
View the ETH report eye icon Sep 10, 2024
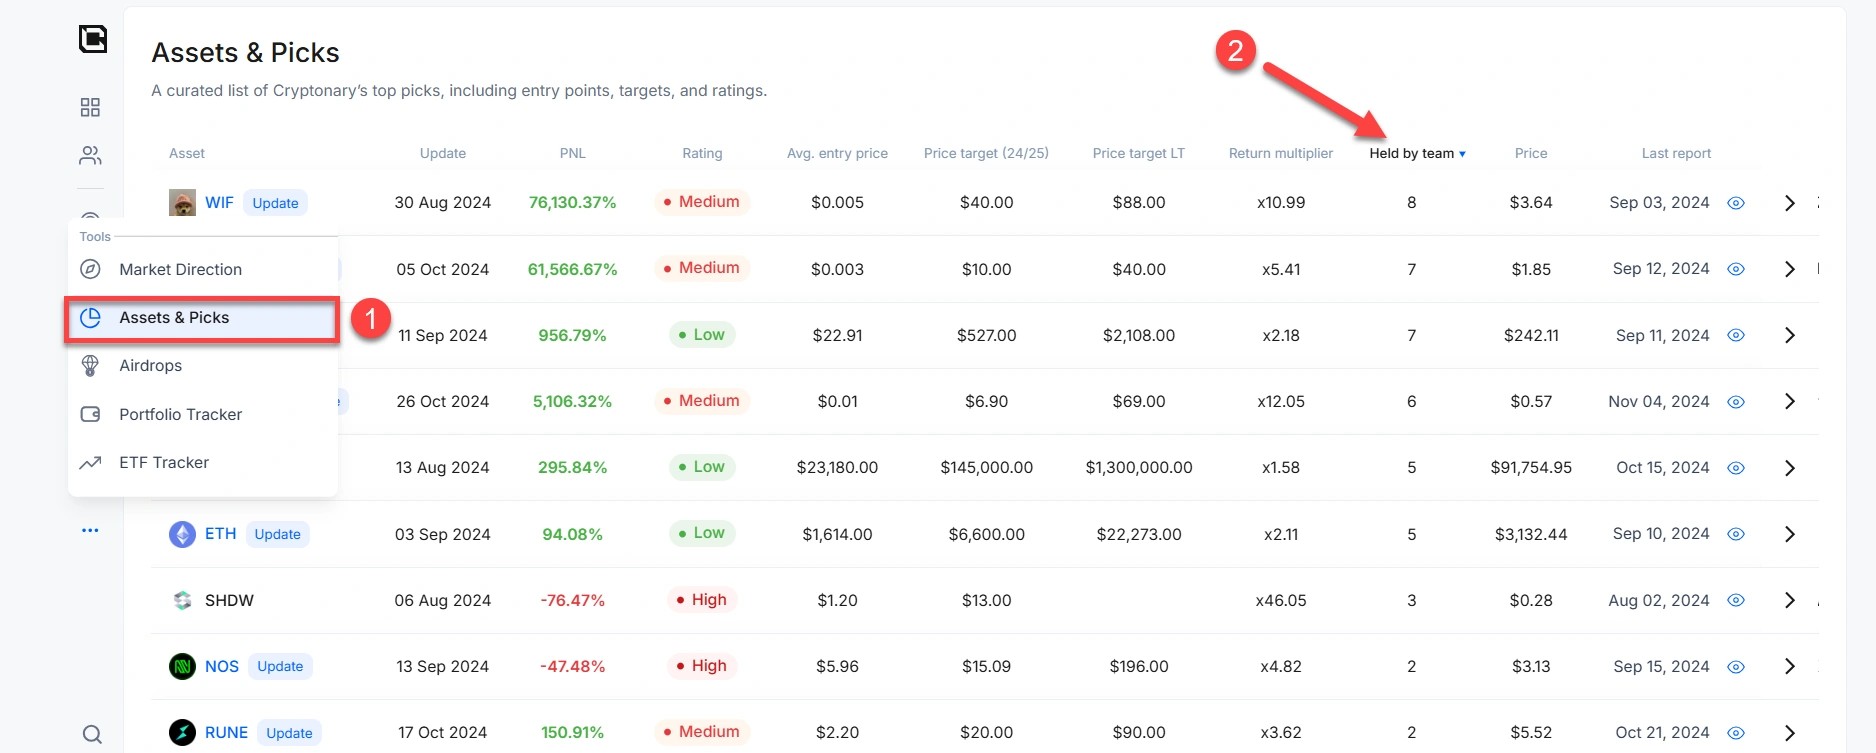point(1736,534)
